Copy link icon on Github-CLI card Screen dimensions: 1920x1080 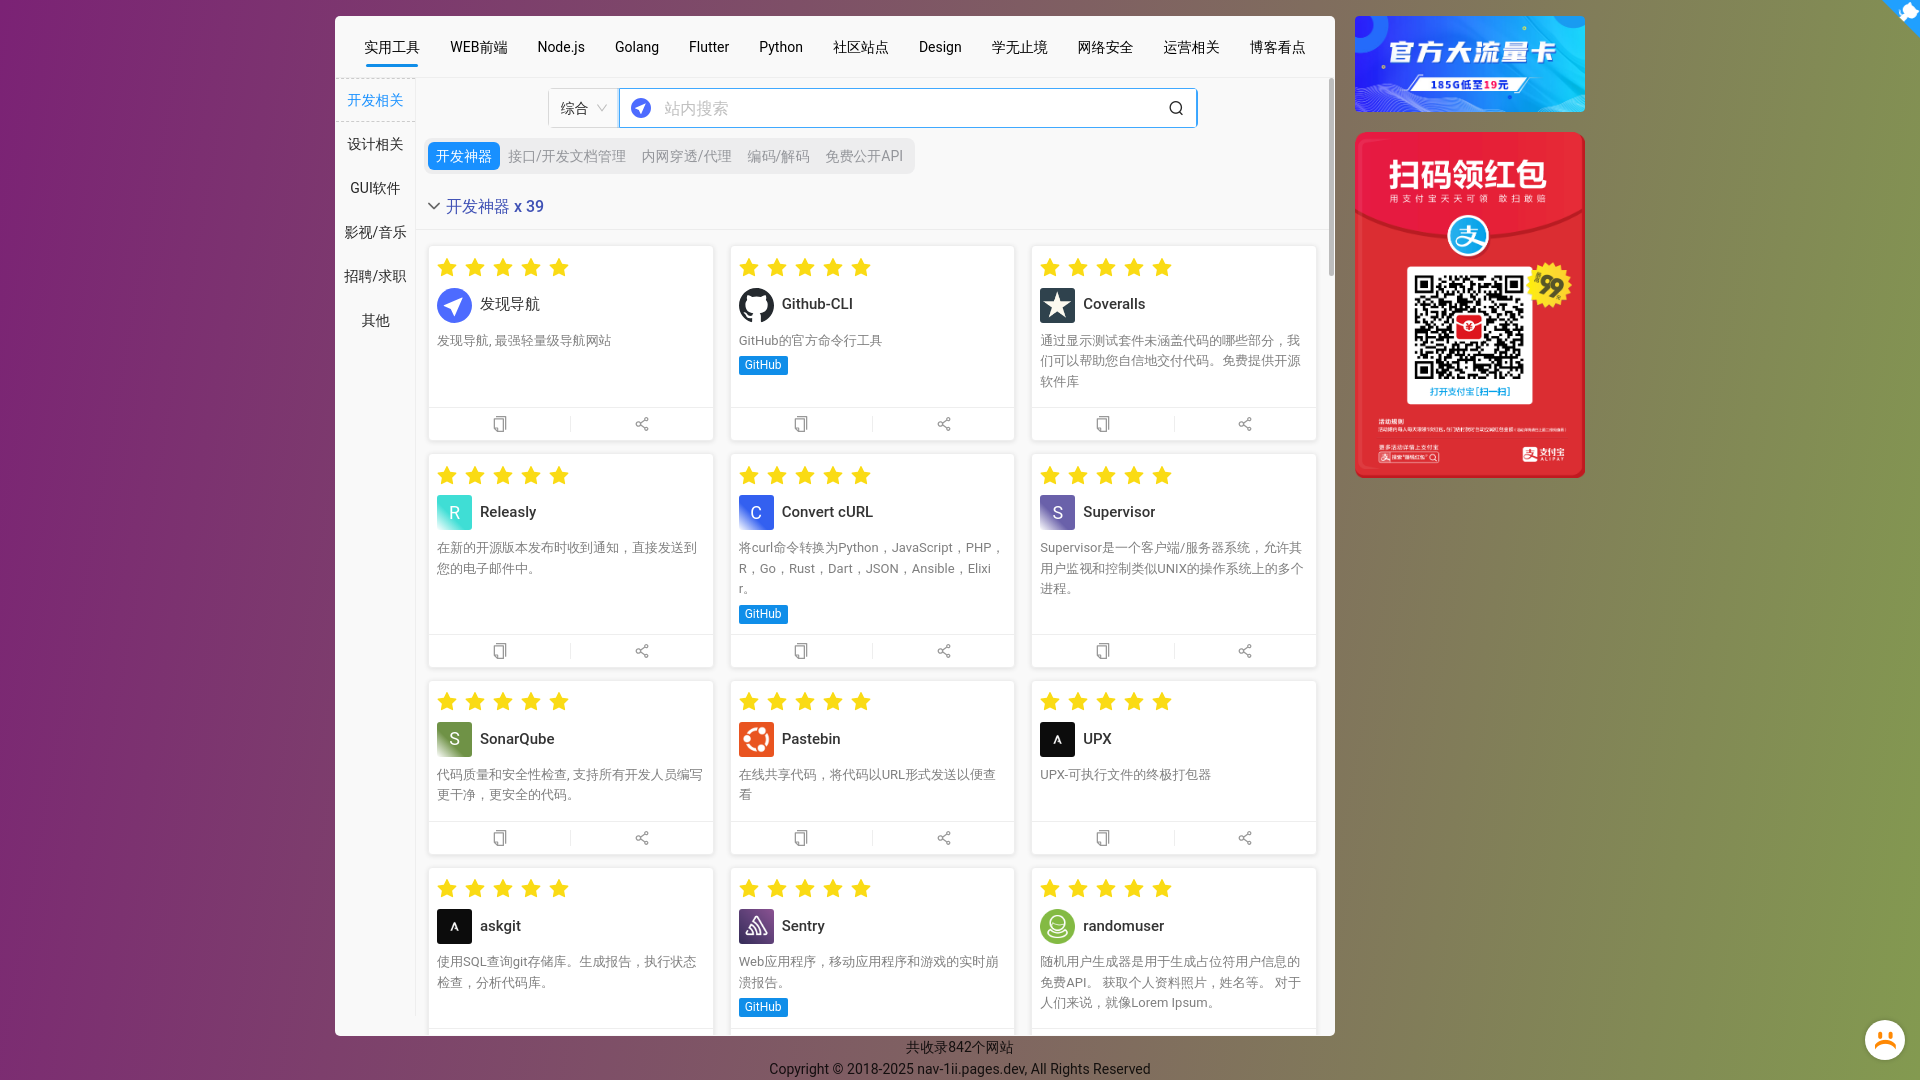point(801,424)
